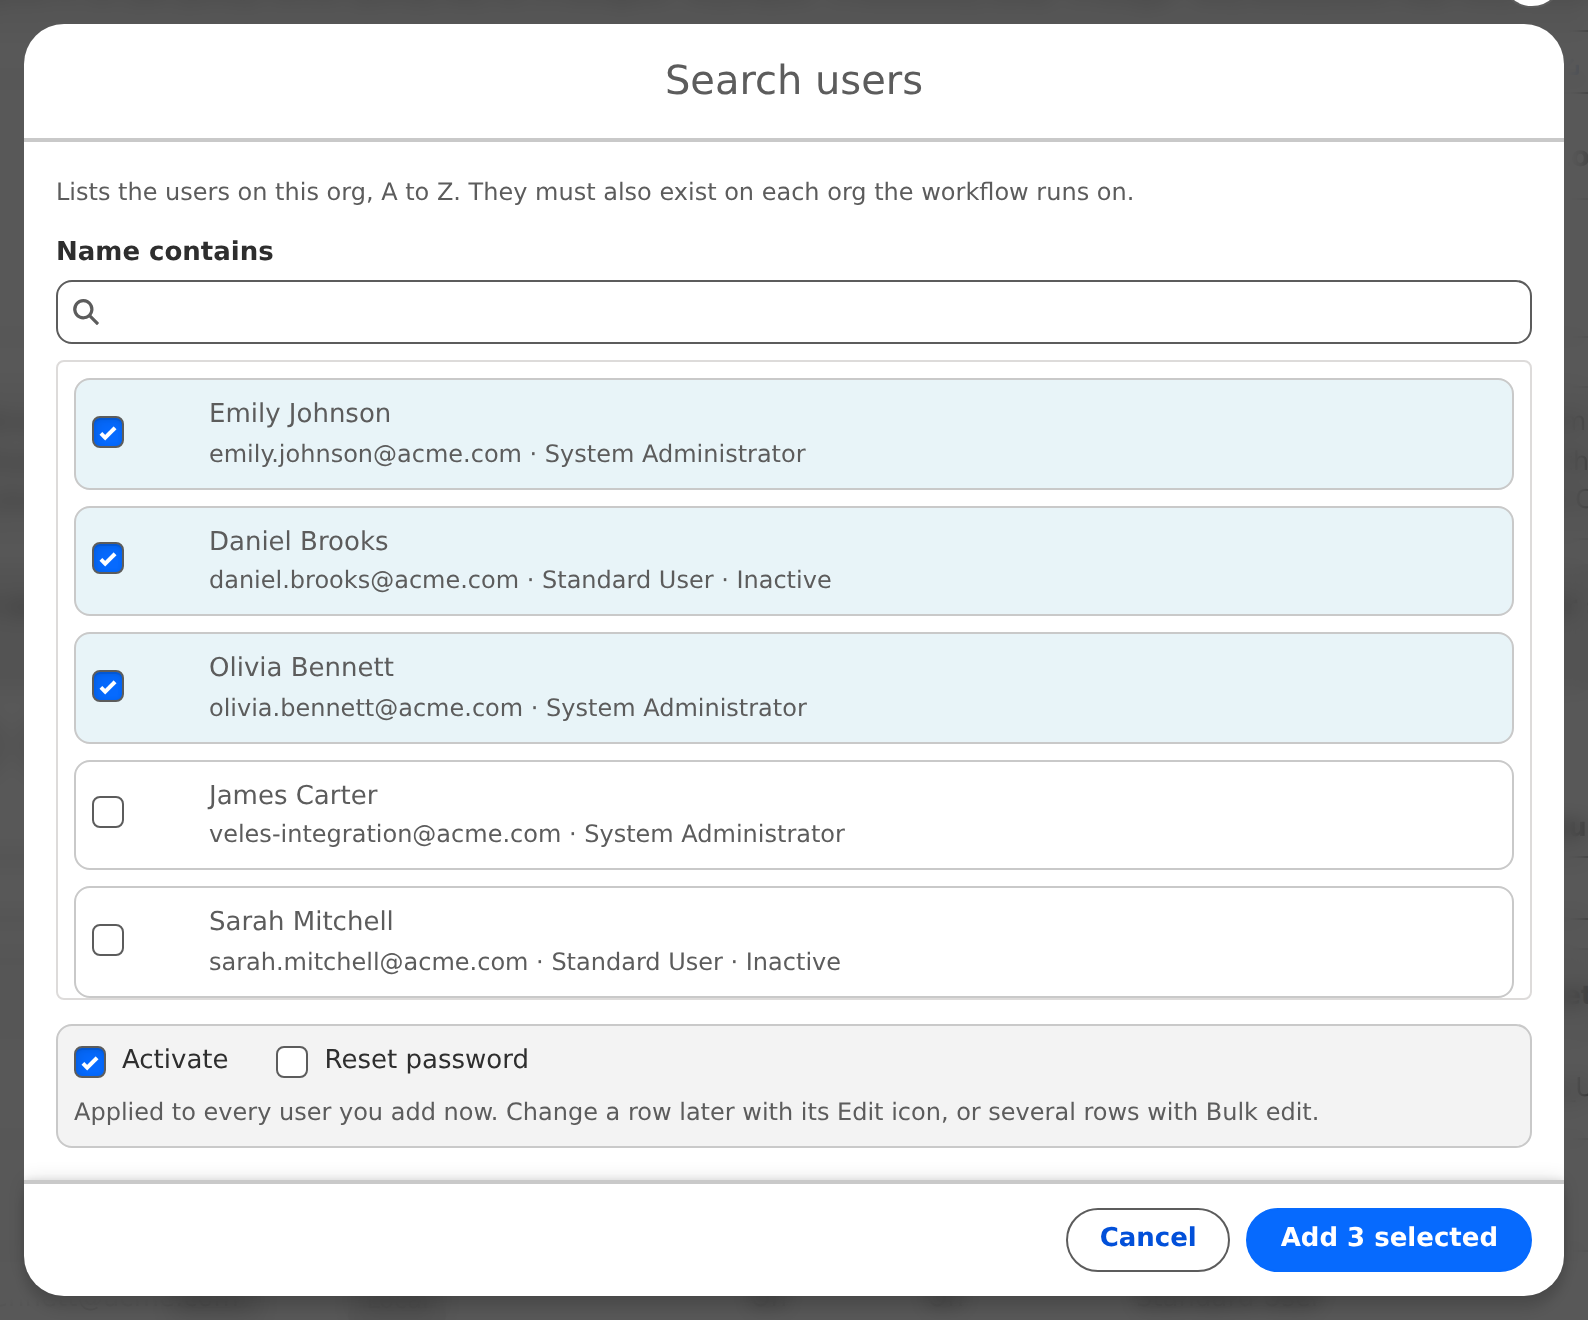This screenshot has height=1320, width=1588.
Task: Select the Emily Johnson name text
Action: click(300, 413)
